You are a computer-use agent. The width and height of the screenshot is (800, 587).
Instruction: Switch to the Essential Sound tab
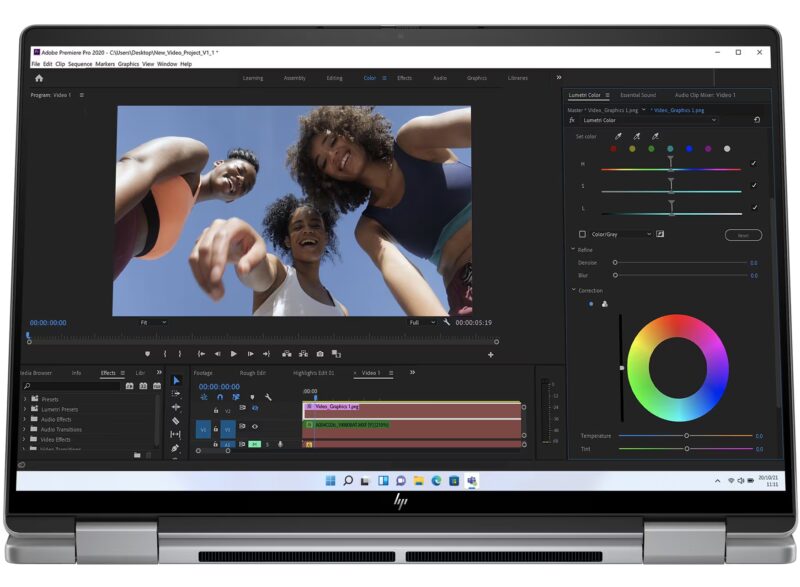pos(638,95)
